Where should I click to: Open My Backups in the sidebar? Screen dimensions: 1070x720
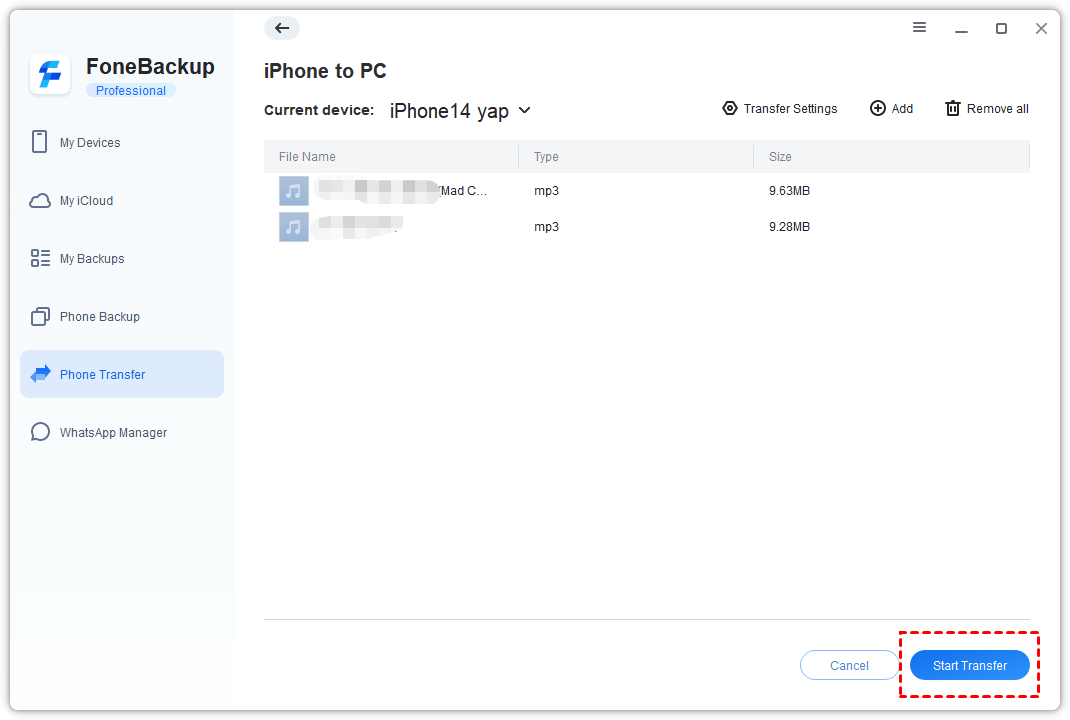92,259
